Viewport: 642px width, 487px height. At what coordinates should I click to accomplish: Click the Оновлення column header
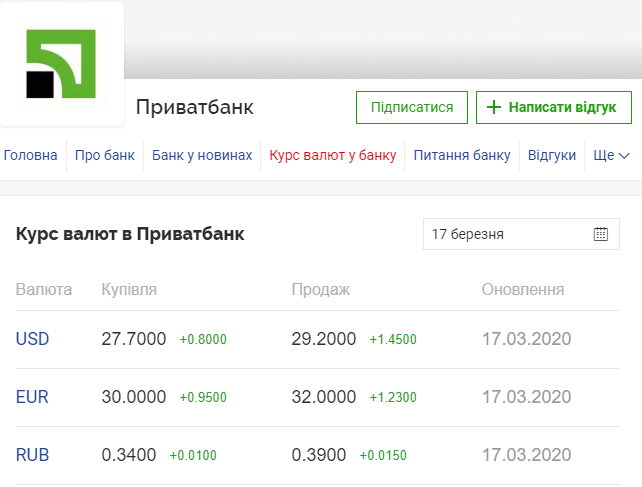(x=523, y=290)
